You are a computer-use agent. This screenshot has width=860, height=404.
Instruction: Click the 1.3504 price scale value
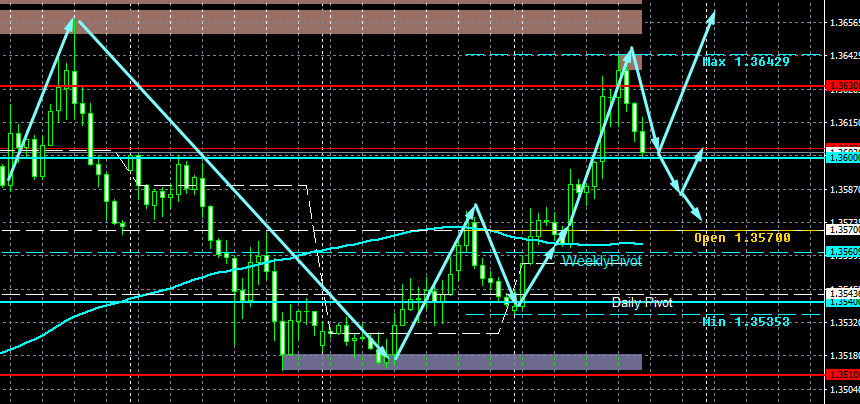[845, 390]
